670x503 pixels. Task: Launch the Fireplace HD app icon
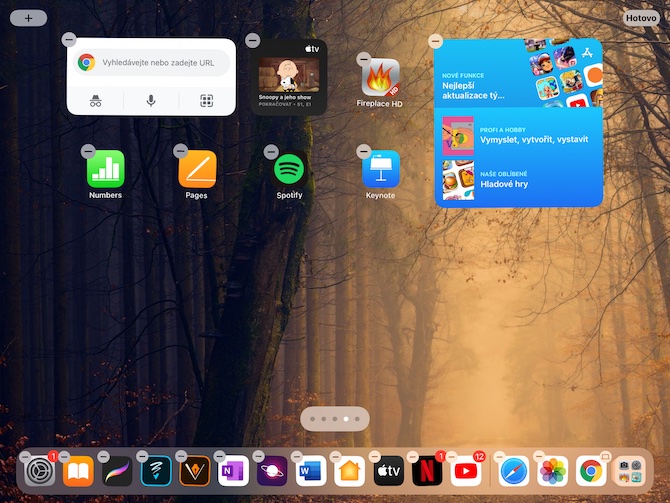pos(381,78)
